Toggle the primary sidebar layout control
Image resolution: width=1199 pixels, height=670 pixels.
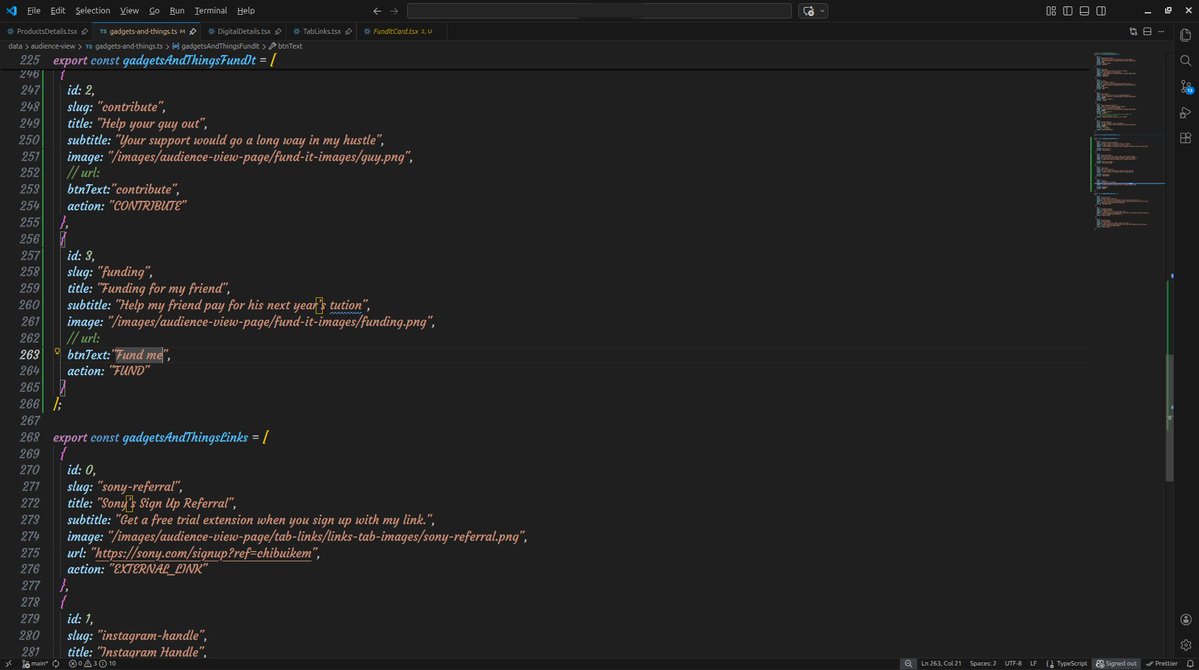pos(1068,10)
